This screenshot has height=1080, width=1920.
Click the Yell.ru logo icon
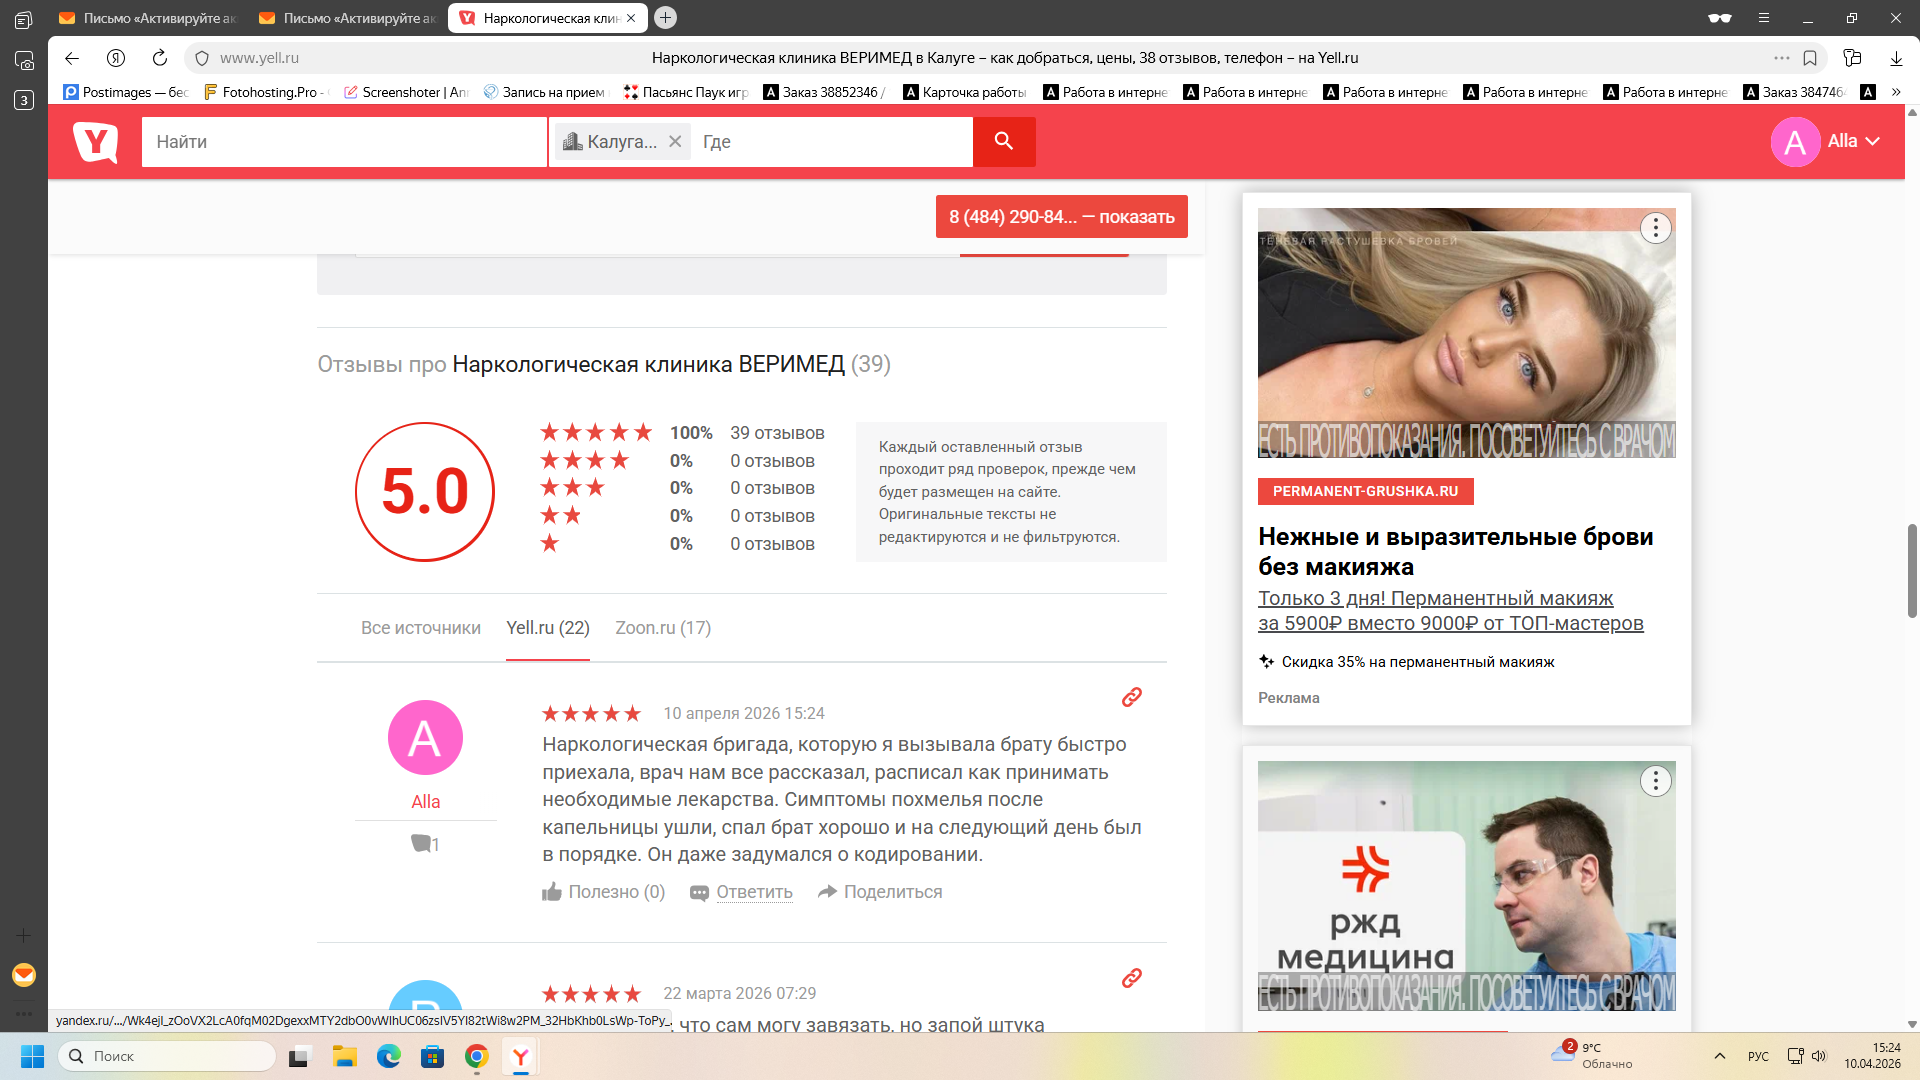click(96, 142)
